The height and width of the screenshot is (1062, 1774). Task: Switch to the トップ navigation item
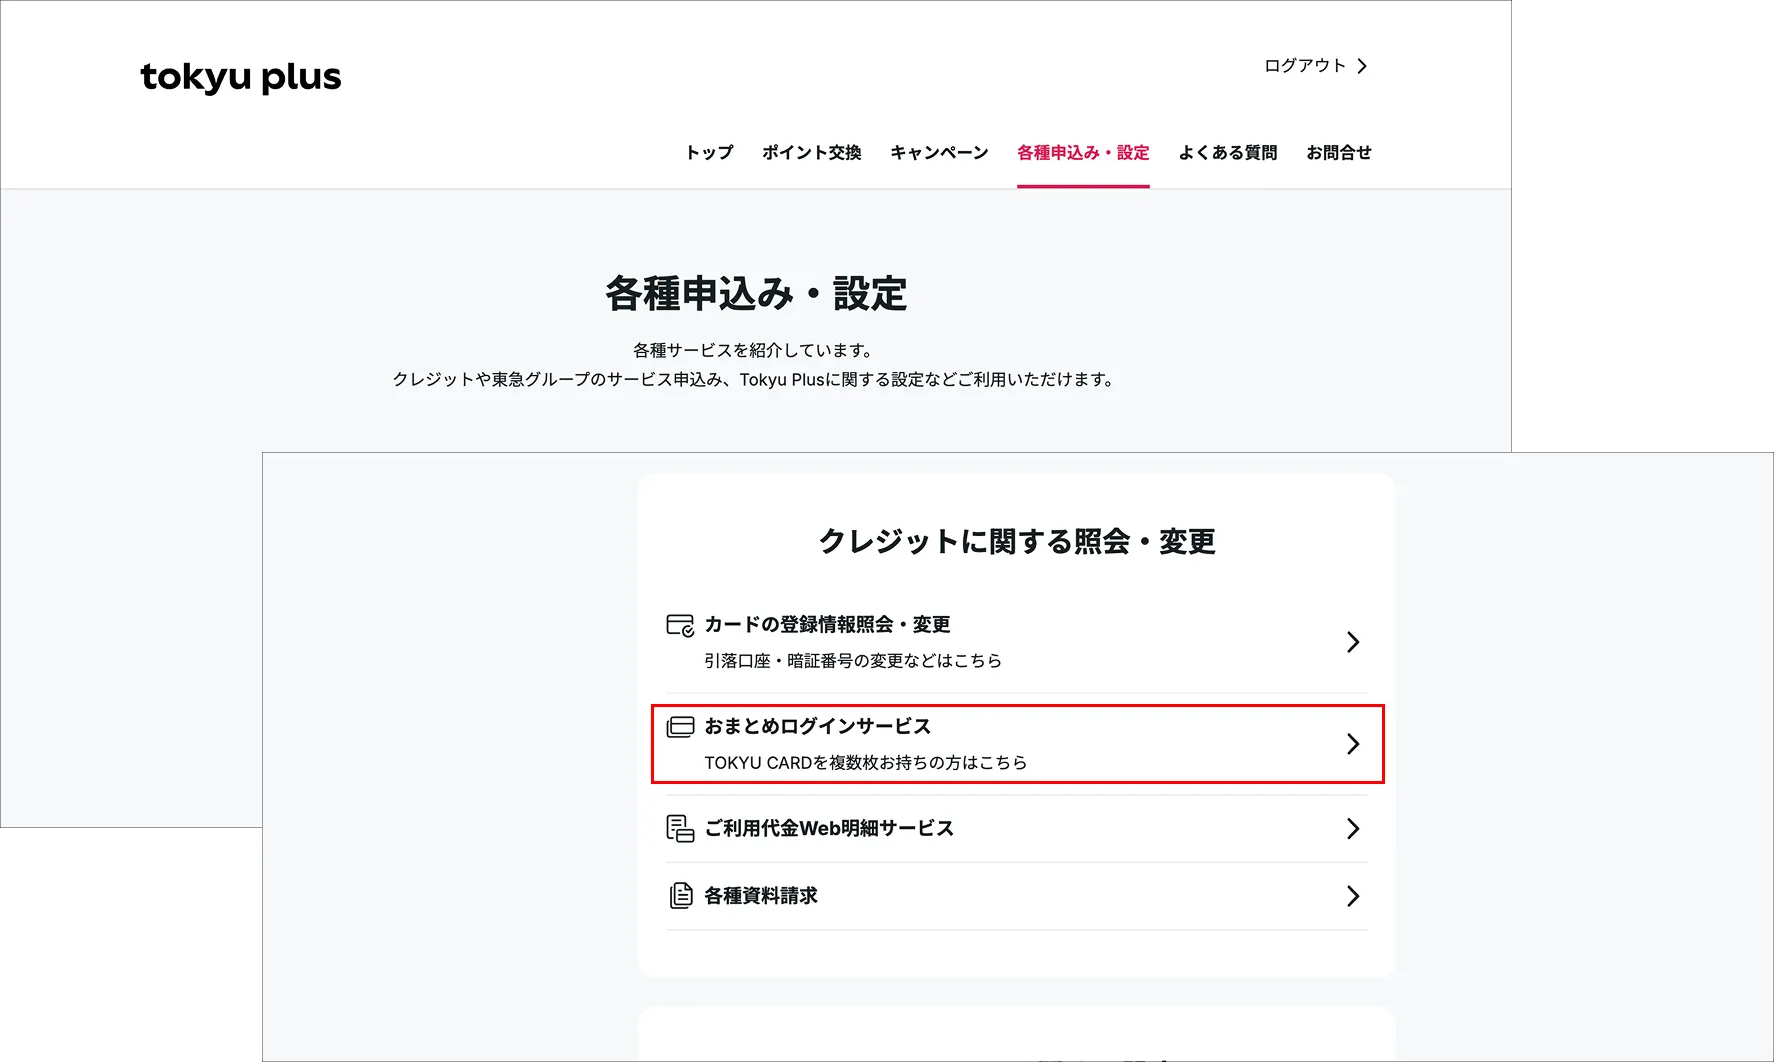pyautogui.click(x=709, y=152)
